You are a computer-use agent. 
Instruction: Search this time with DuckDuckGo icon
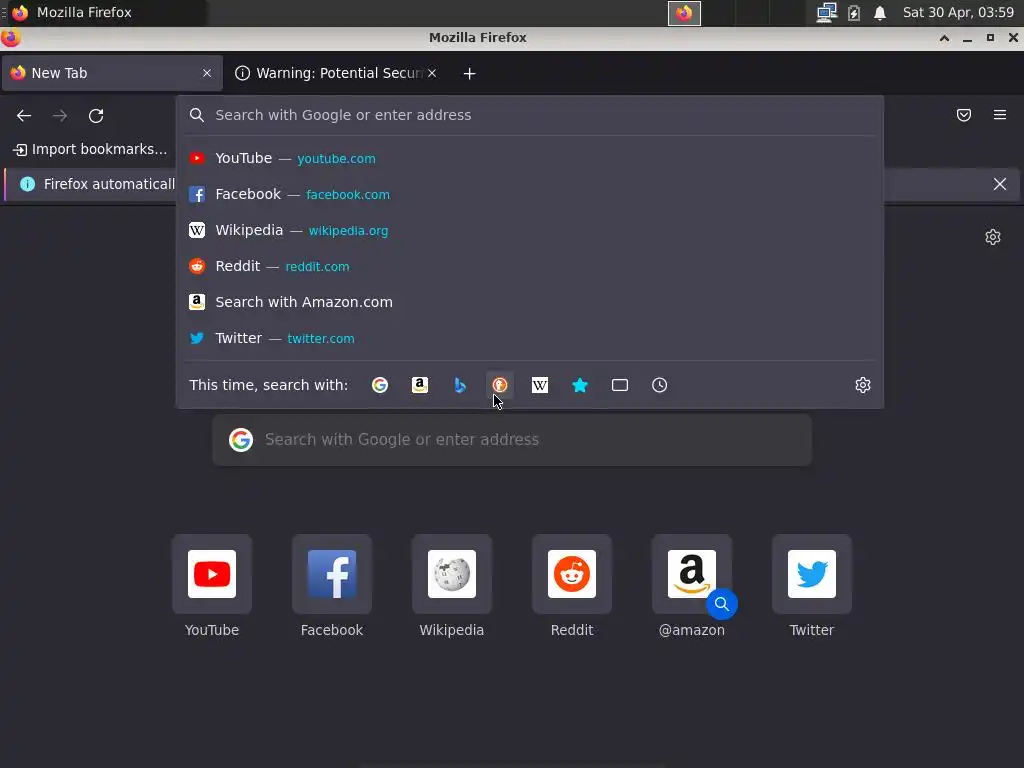pos(500,385)
